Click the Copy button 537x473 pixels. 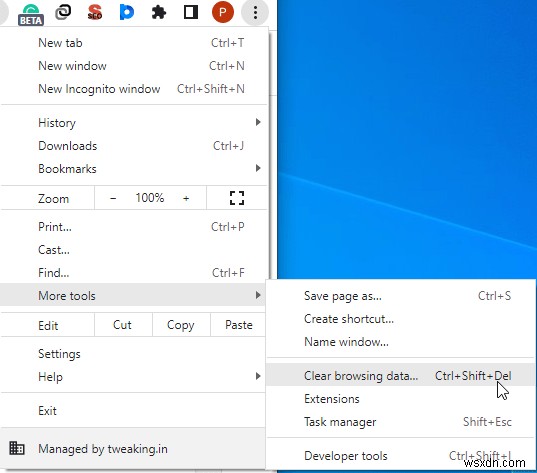pos(181,325)
